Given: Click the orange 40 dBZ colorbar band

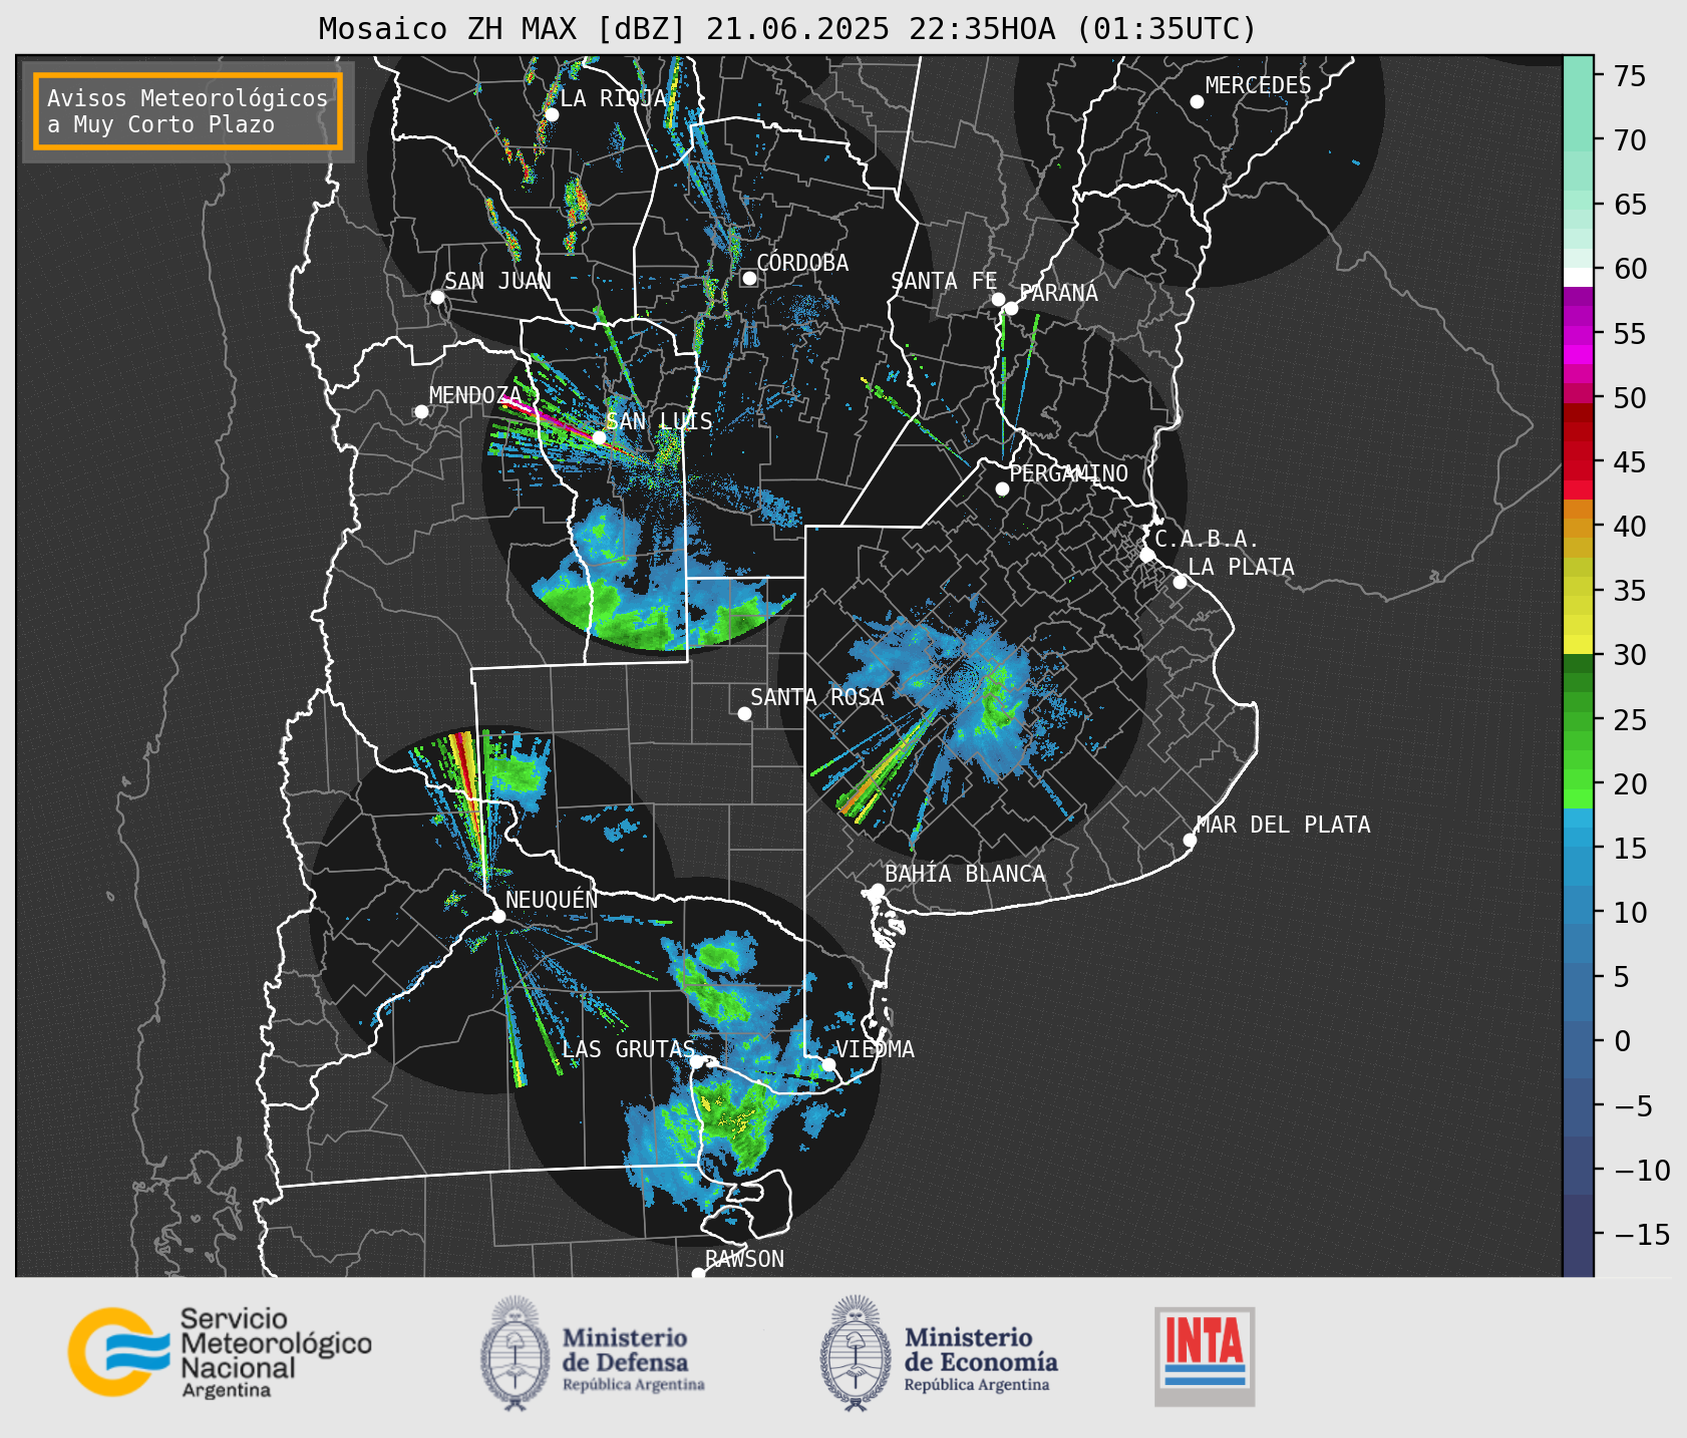Looking at the screenshot, I should 1578,528.
